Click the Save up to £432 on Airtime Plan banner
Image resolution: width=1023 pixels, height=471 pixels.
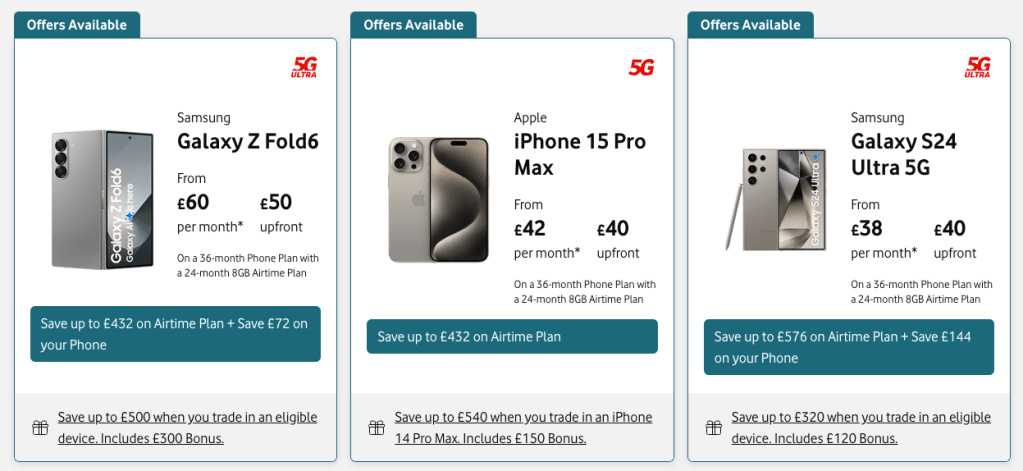pos(512,337)
